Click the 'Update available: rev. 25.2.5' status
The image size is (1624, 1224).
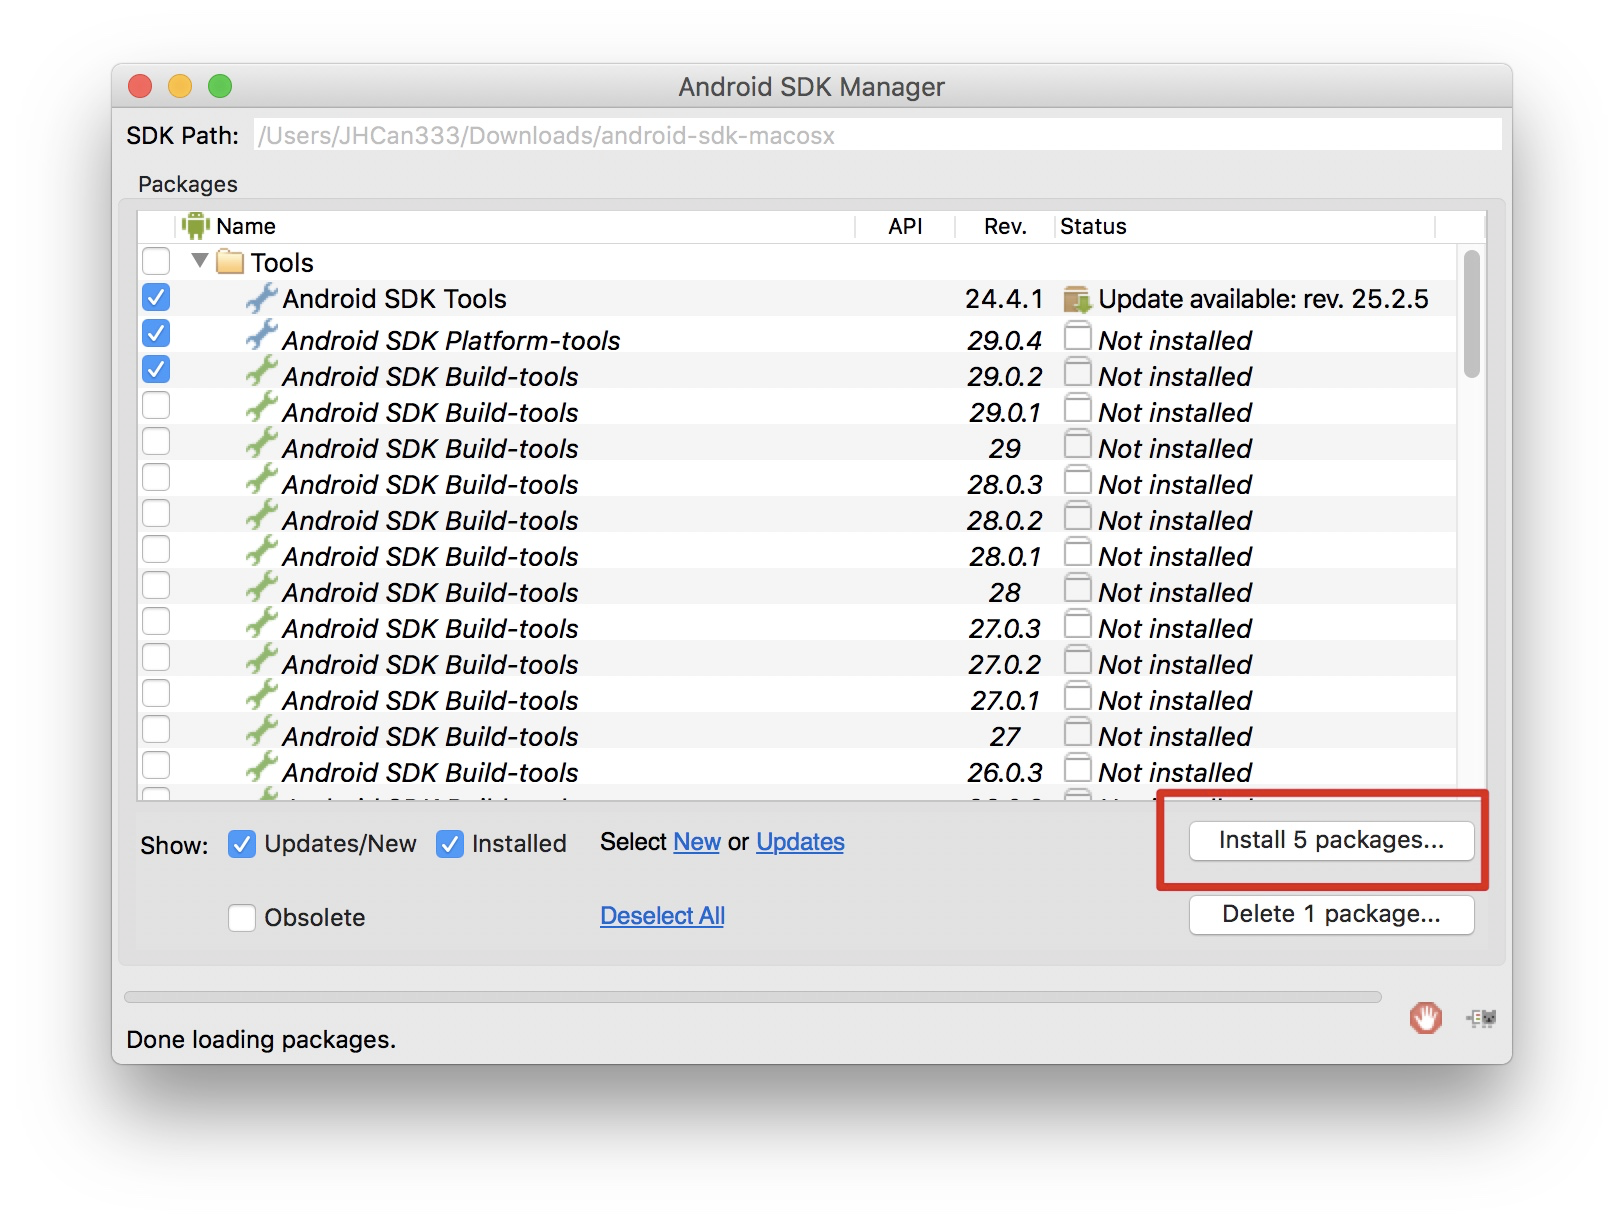[x=1263, y=299]
